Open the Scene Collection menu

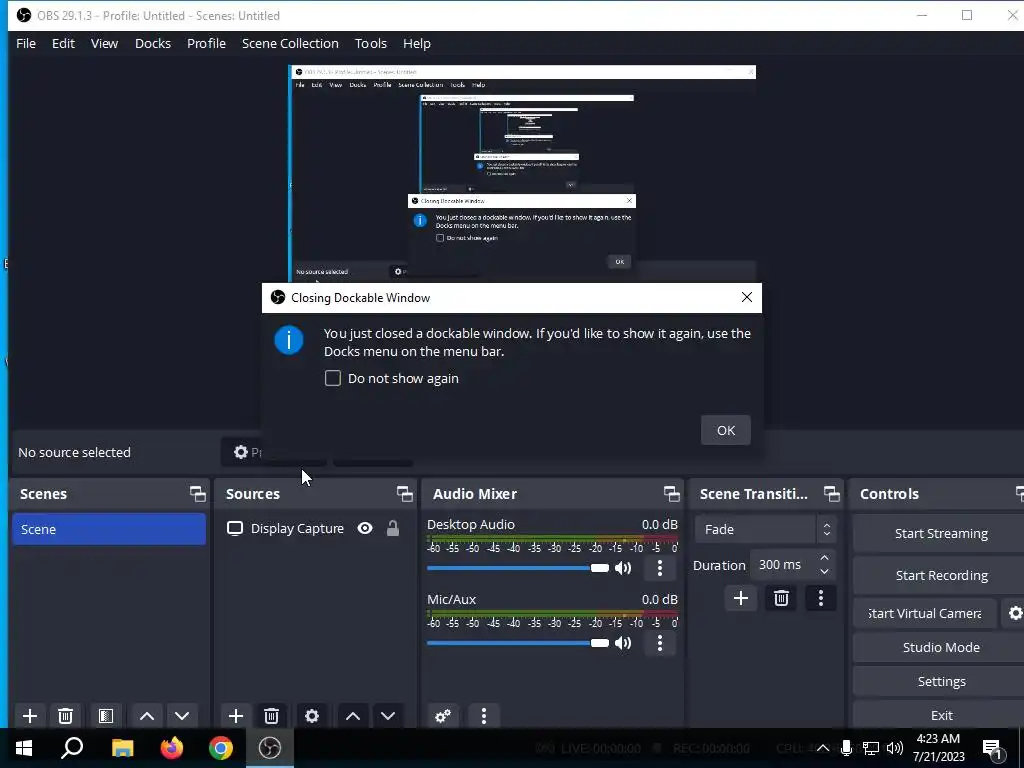pyautogui.click(x=290, y=43)
